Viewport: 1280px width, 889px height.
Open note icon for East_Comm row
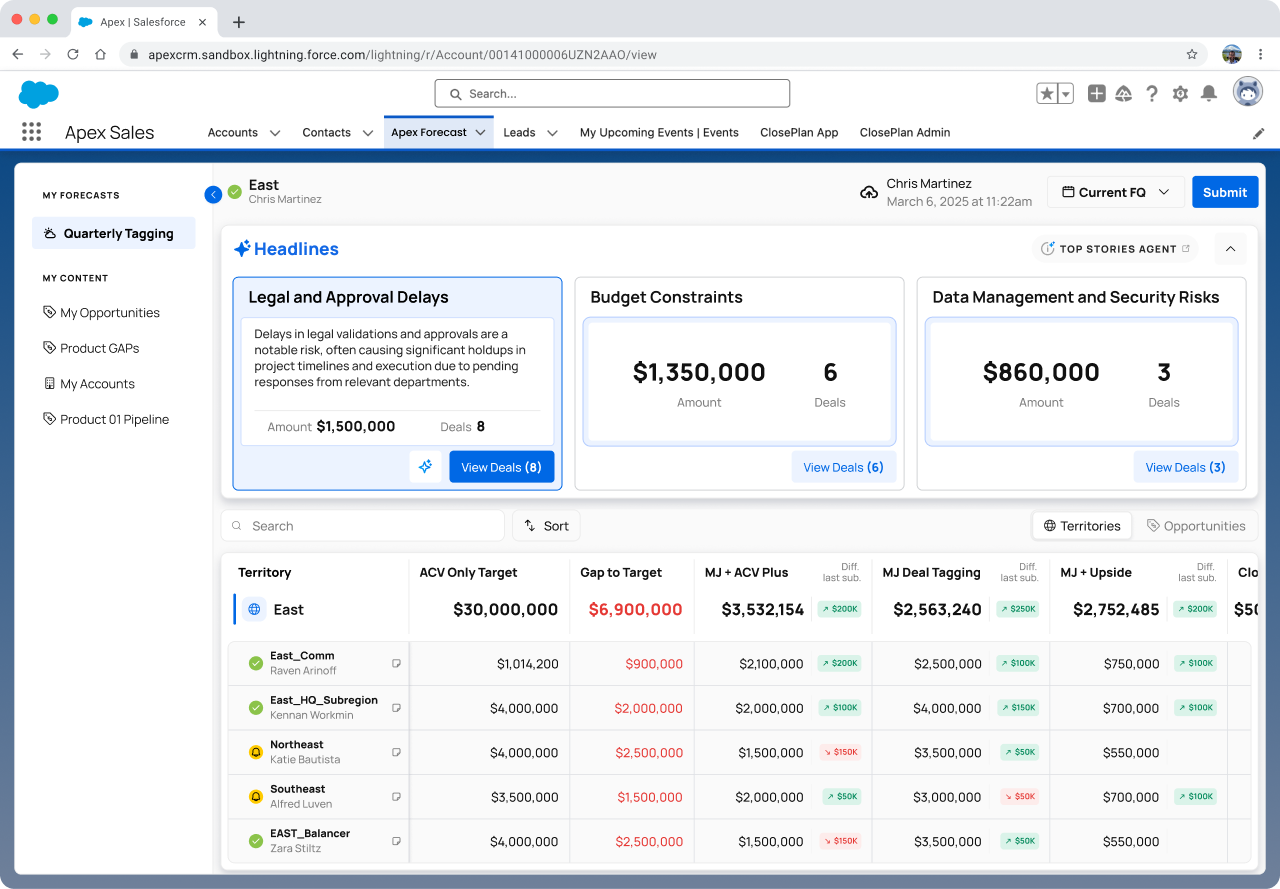(x=396, y=663)
